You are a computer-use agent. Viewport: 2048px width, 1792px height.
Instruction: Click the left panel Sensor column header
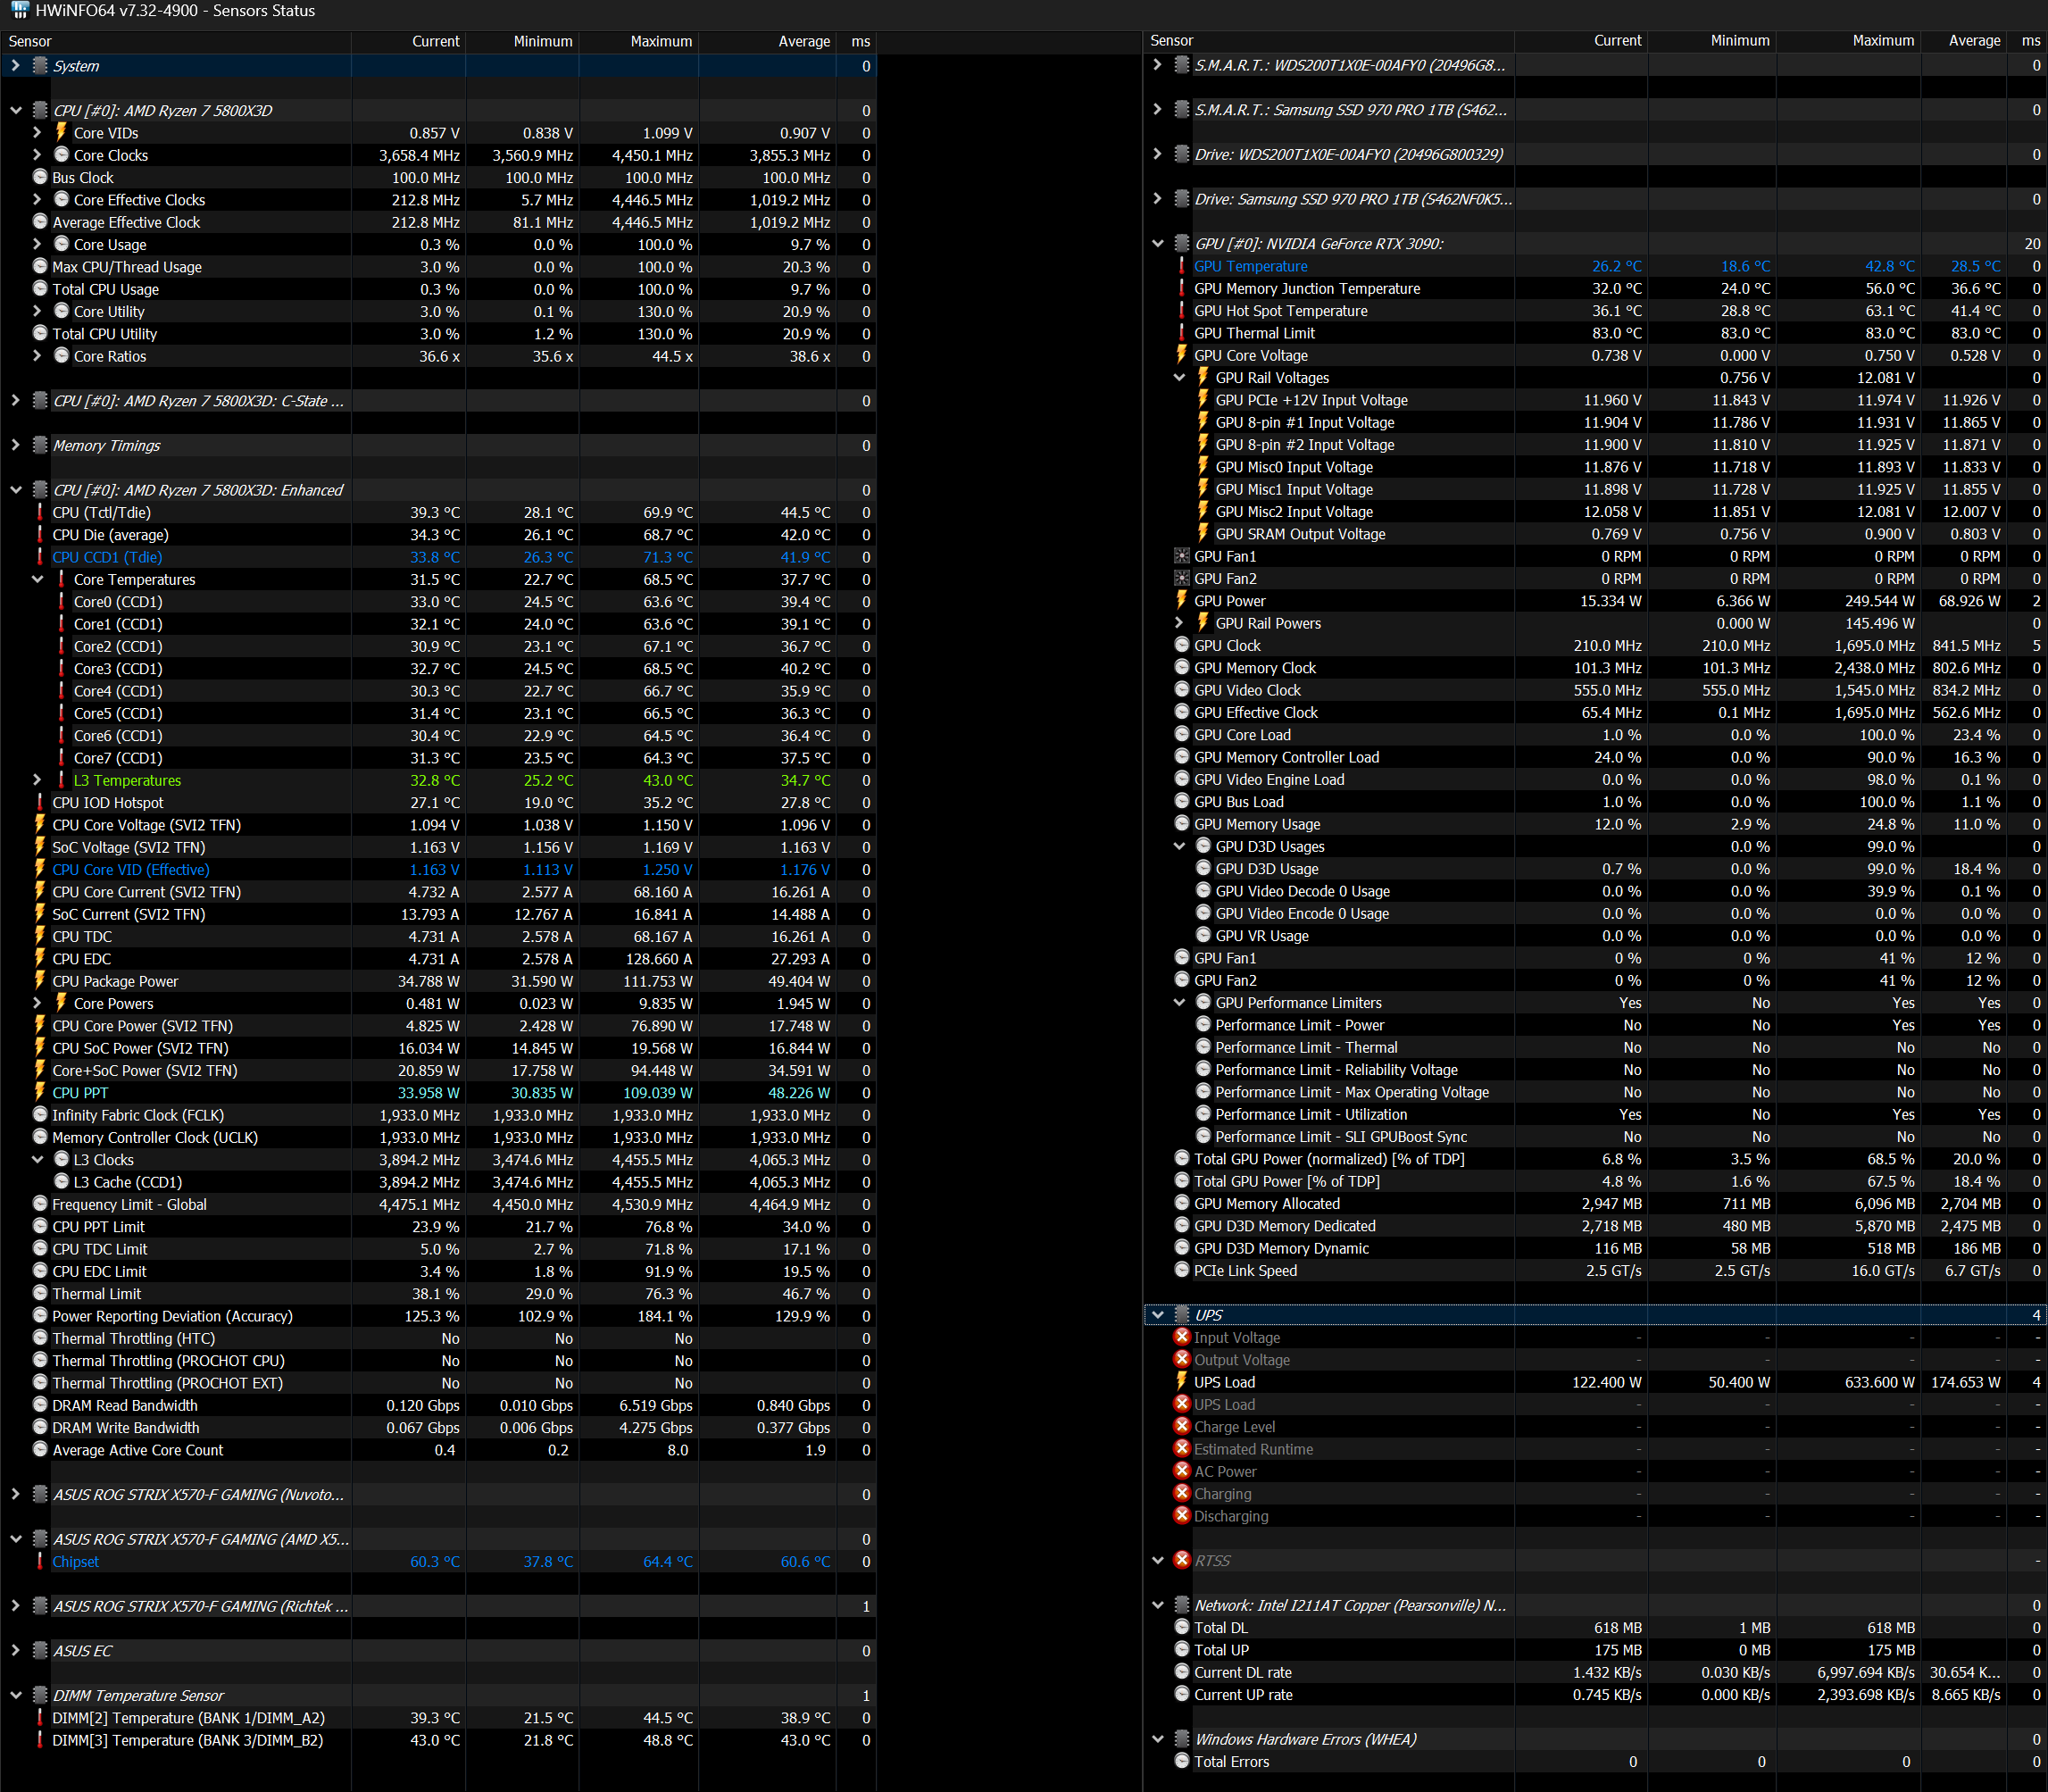tap(177, 41)
